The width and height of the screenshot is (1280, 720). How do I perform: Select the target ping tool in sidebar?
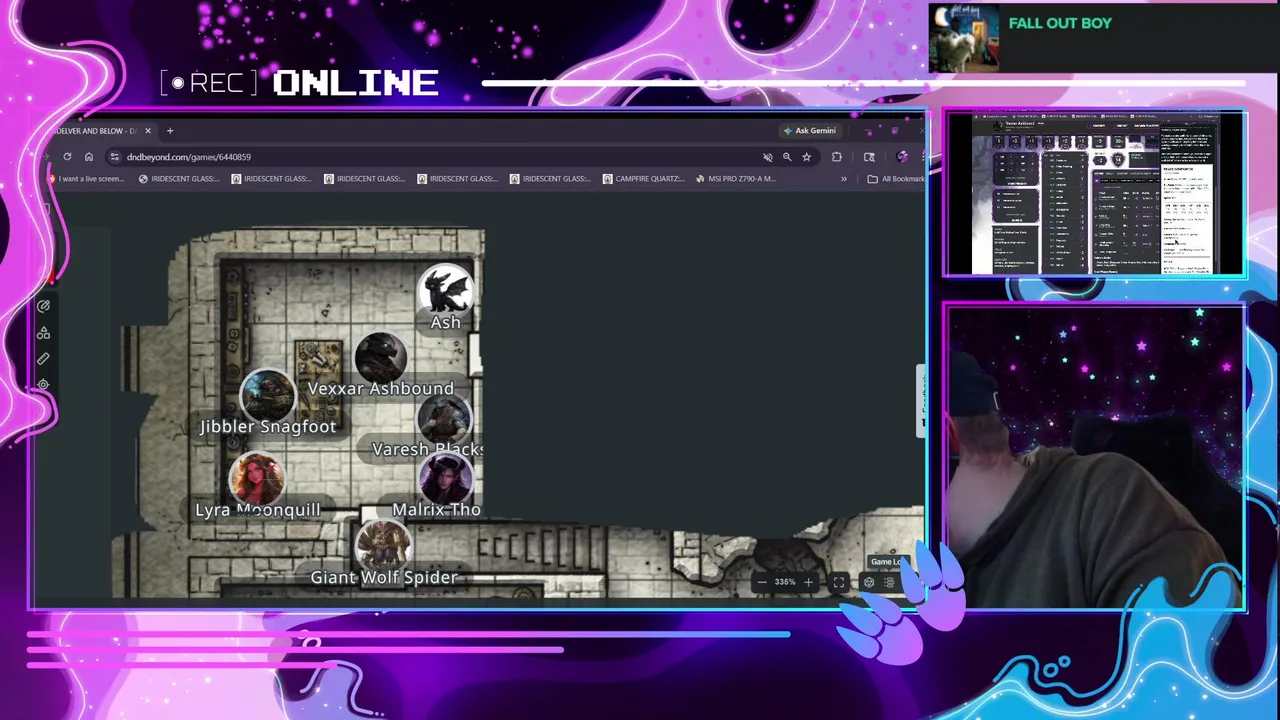(43, 384)
